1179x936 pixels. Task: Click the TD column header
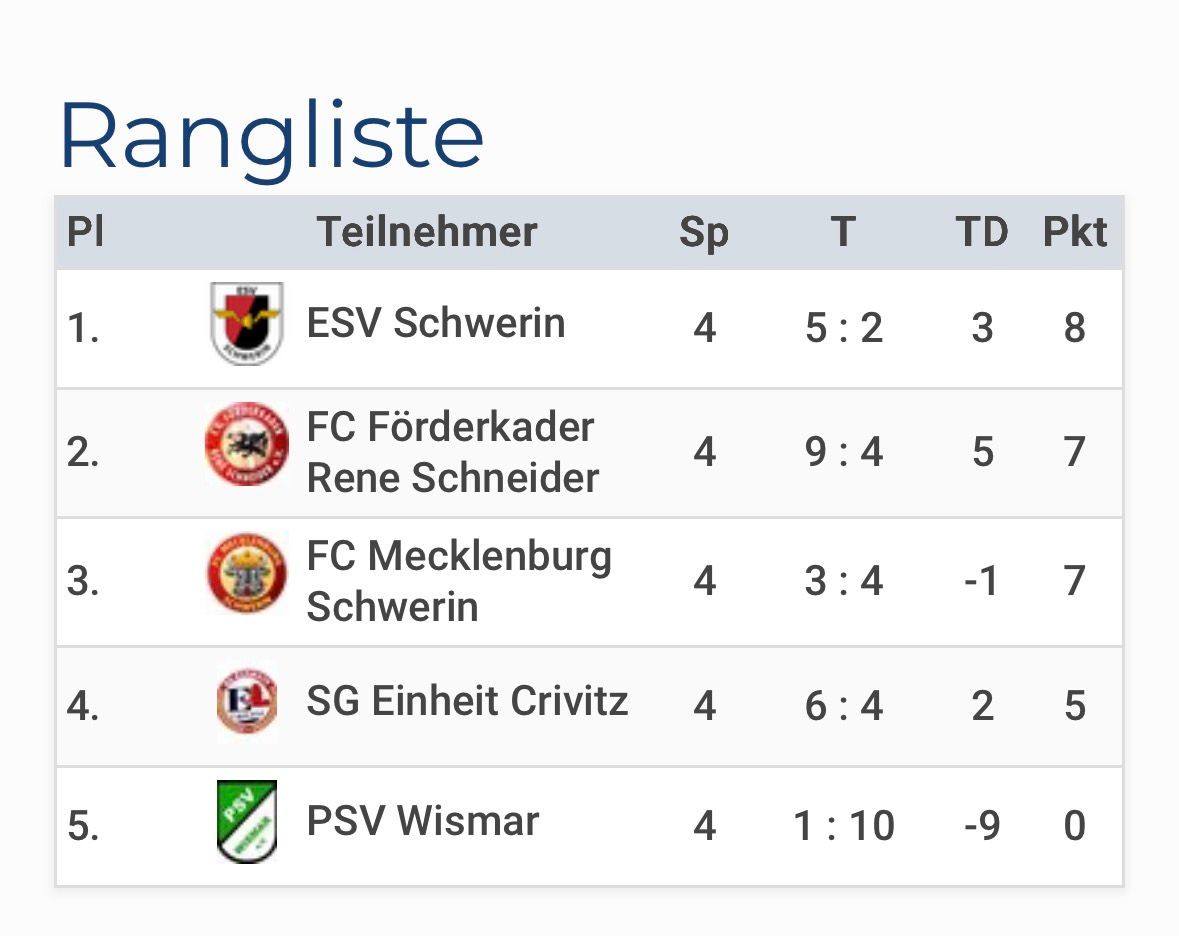click(x=981, y=232)
